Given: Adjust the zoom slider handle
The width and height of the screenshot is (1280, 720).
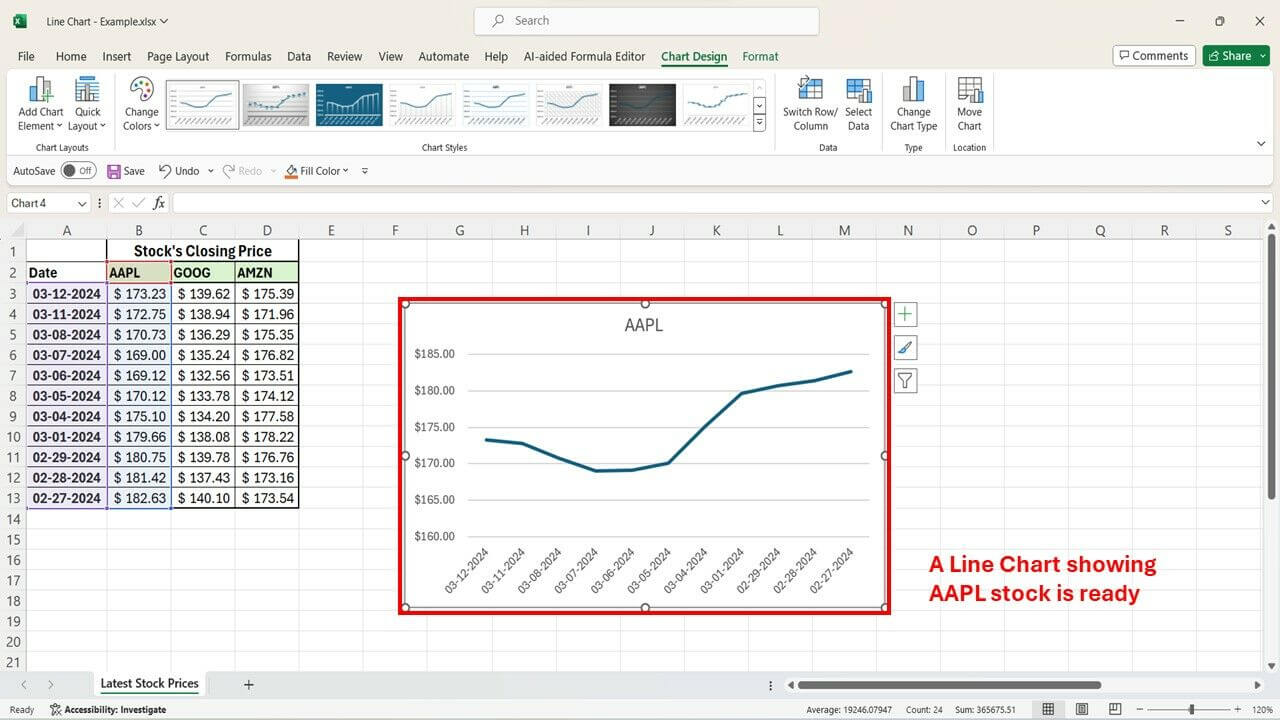Looking at the screenshot, I should tap(1191, 709).
